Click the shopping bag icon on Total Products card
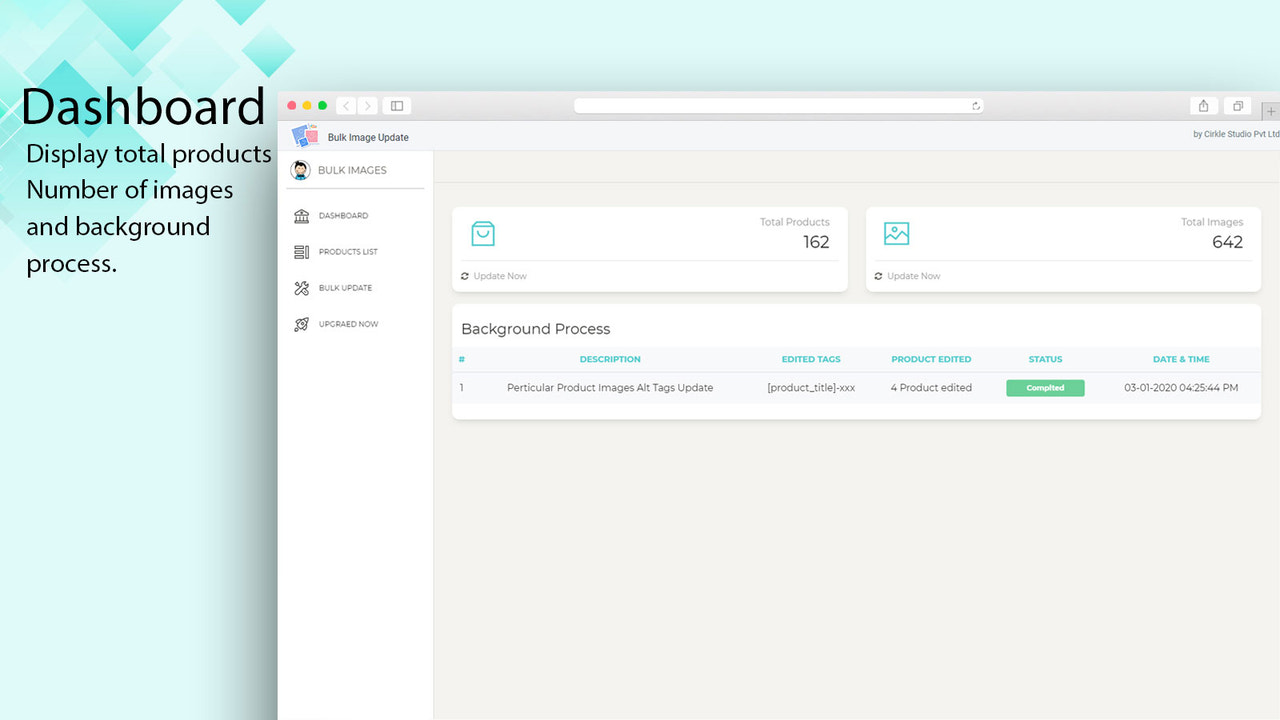The image size is (1280, 720). 483,233
